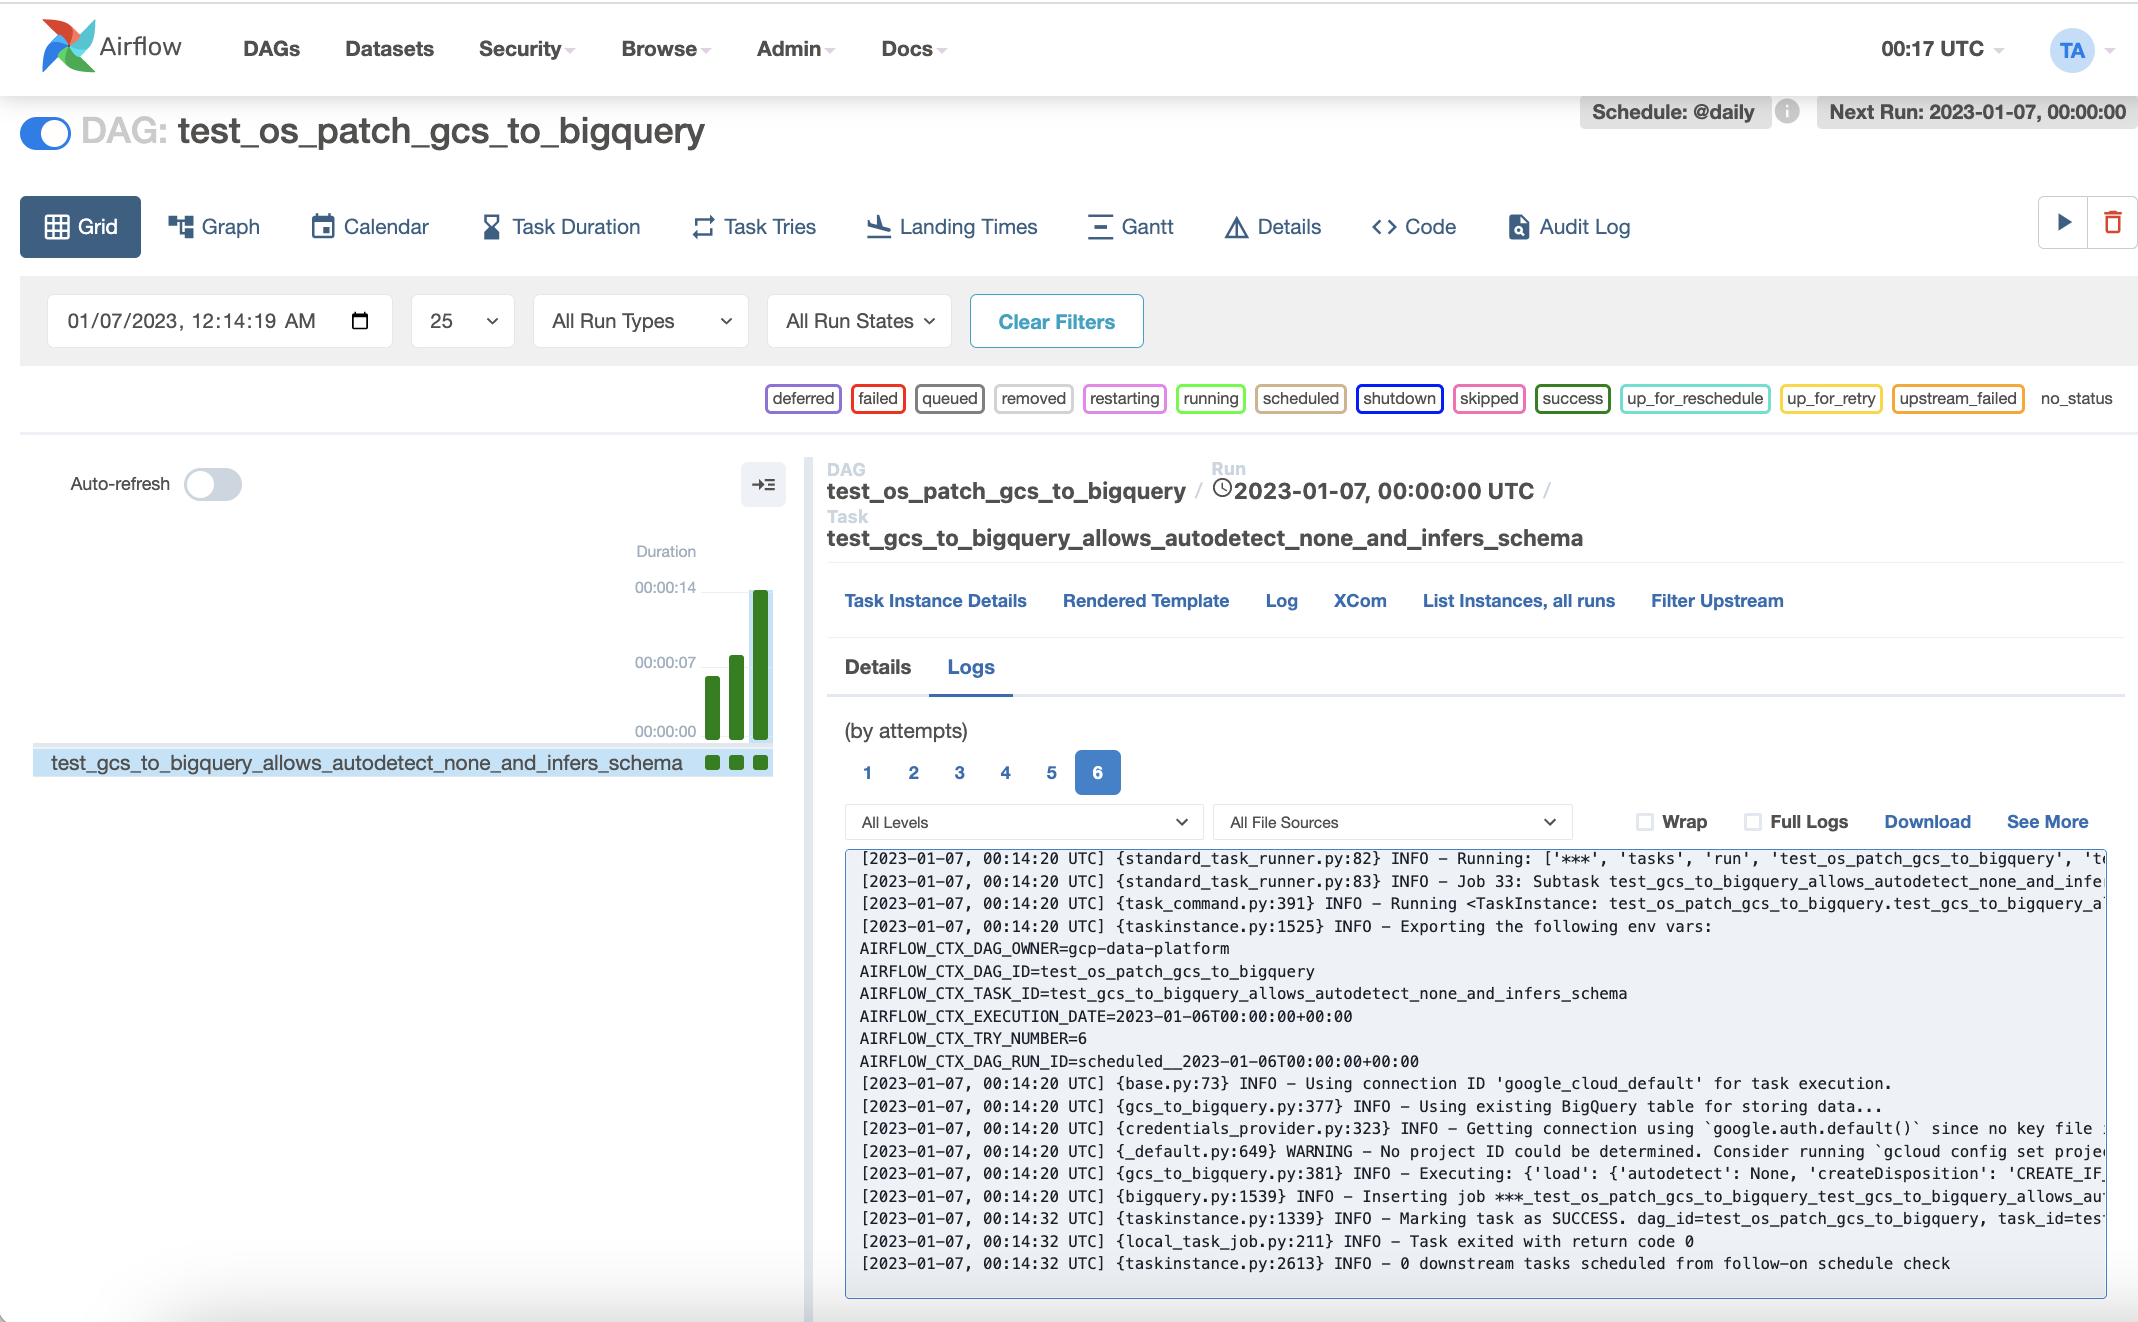Click the TA user avatar
This screenshot has height=1322, width=2138.
[x=2071, y=50]
